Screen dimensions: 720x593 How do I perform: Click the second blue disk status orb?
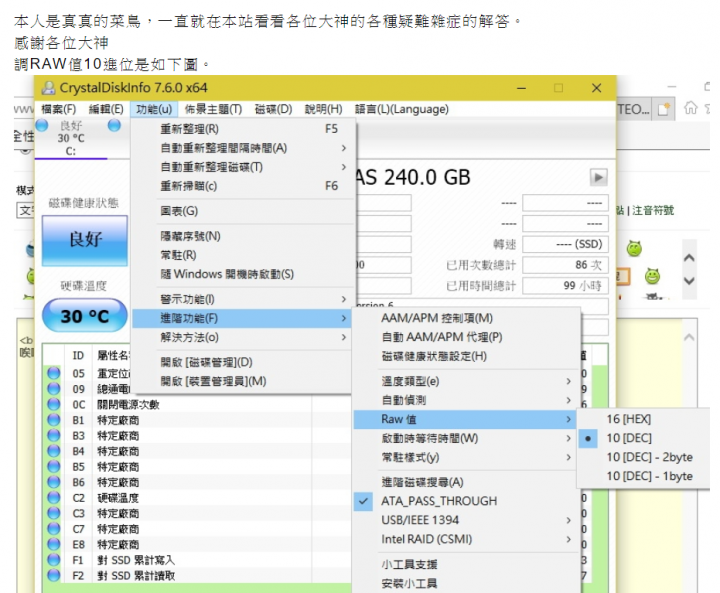pos(114,125)
